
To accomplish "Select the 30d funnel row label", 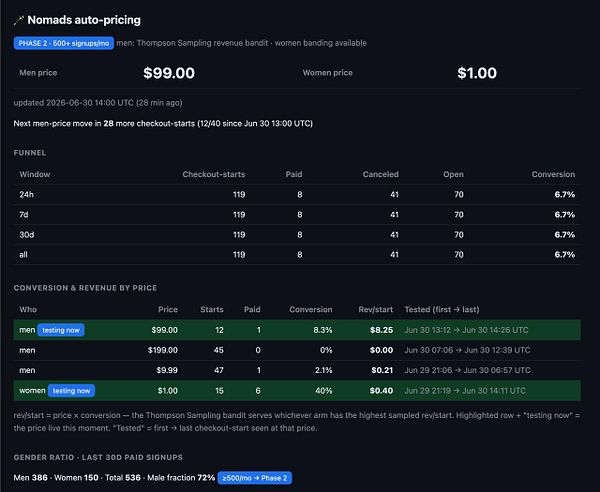I will [27, 235].
